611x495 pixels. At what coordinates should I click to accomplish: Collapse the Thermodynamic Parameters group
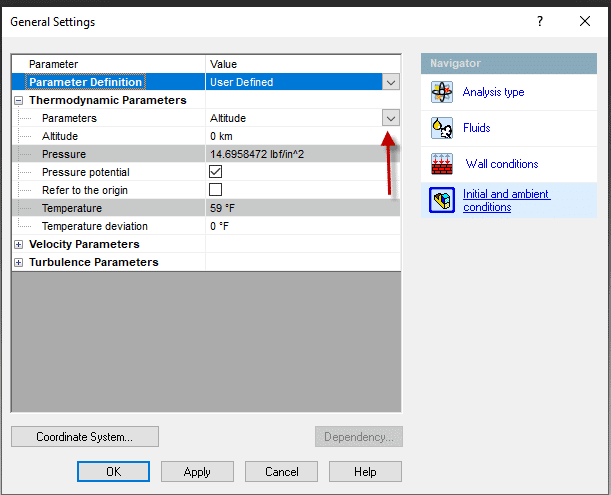(18, 100)
